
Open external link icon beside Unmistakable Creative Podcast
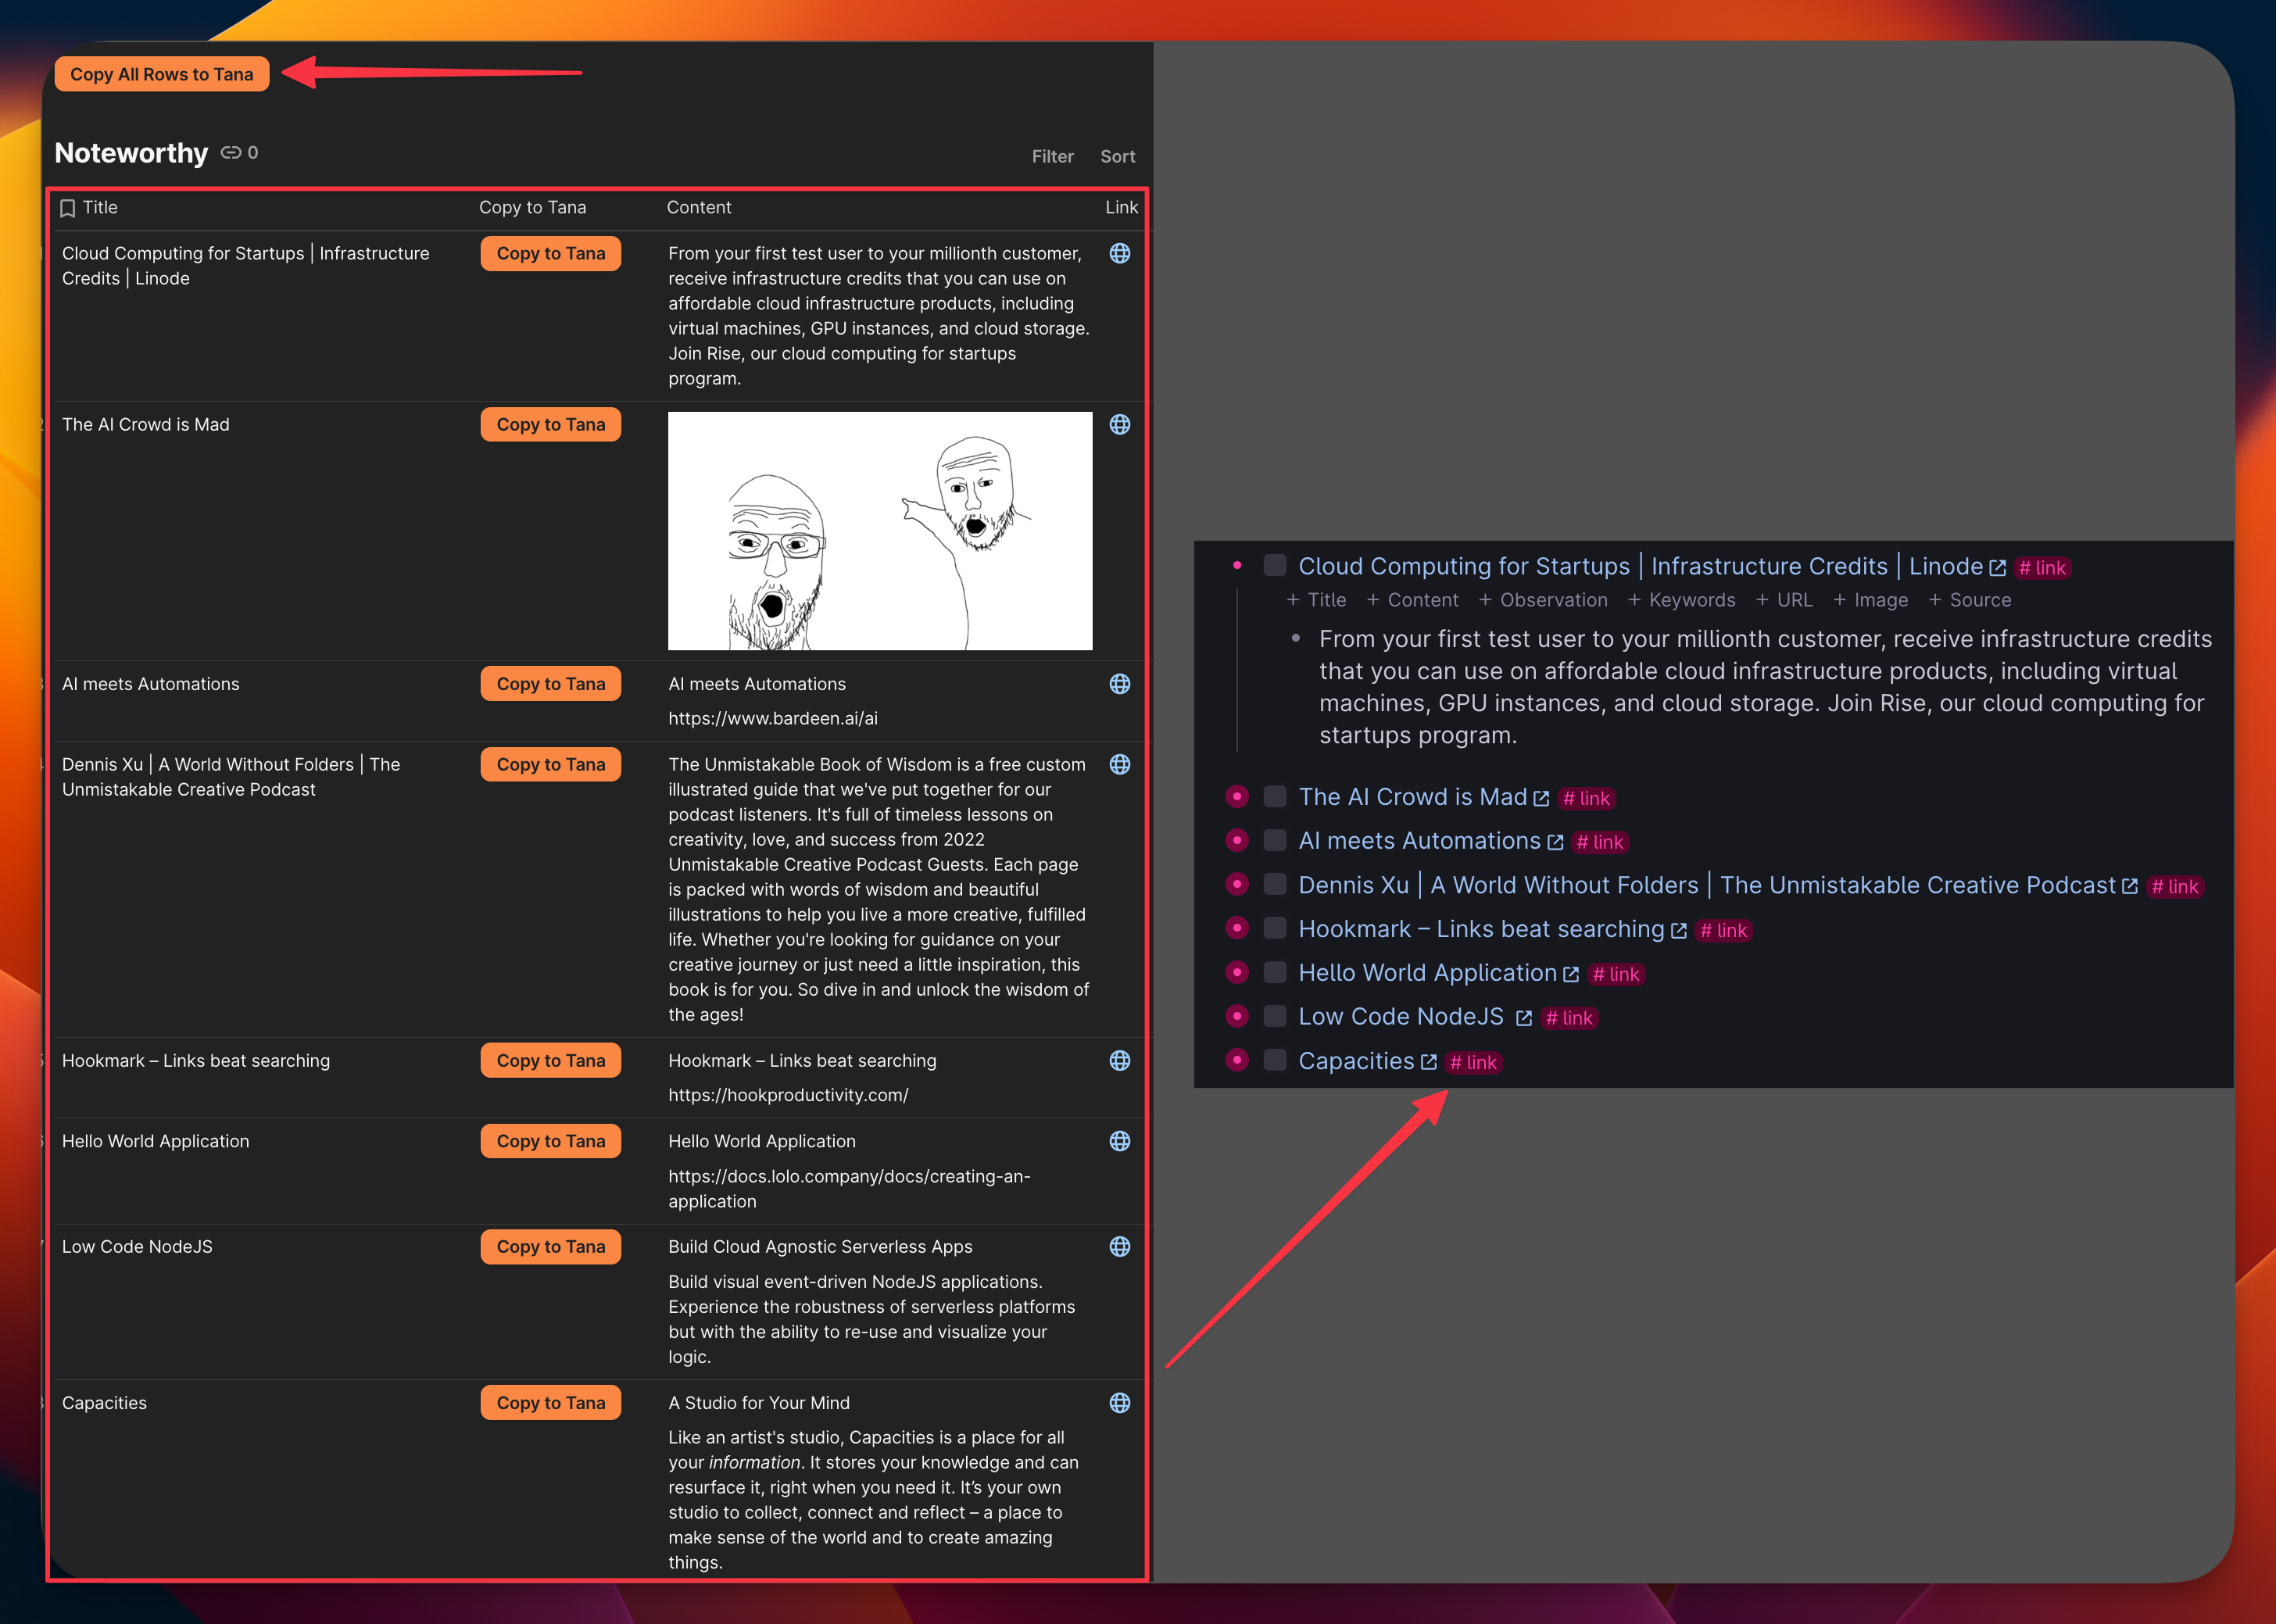(2130, 886)
